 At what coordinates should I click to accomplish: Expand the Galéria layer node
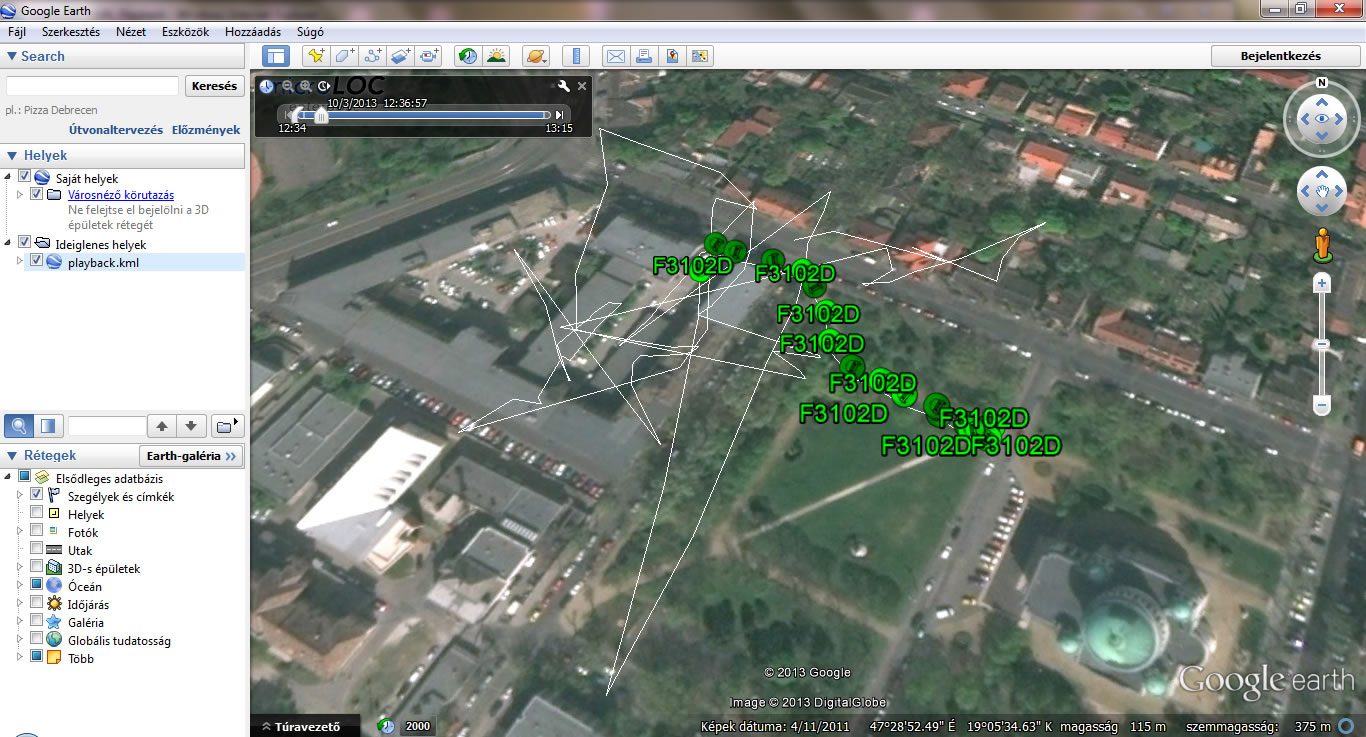click(20, 621)
